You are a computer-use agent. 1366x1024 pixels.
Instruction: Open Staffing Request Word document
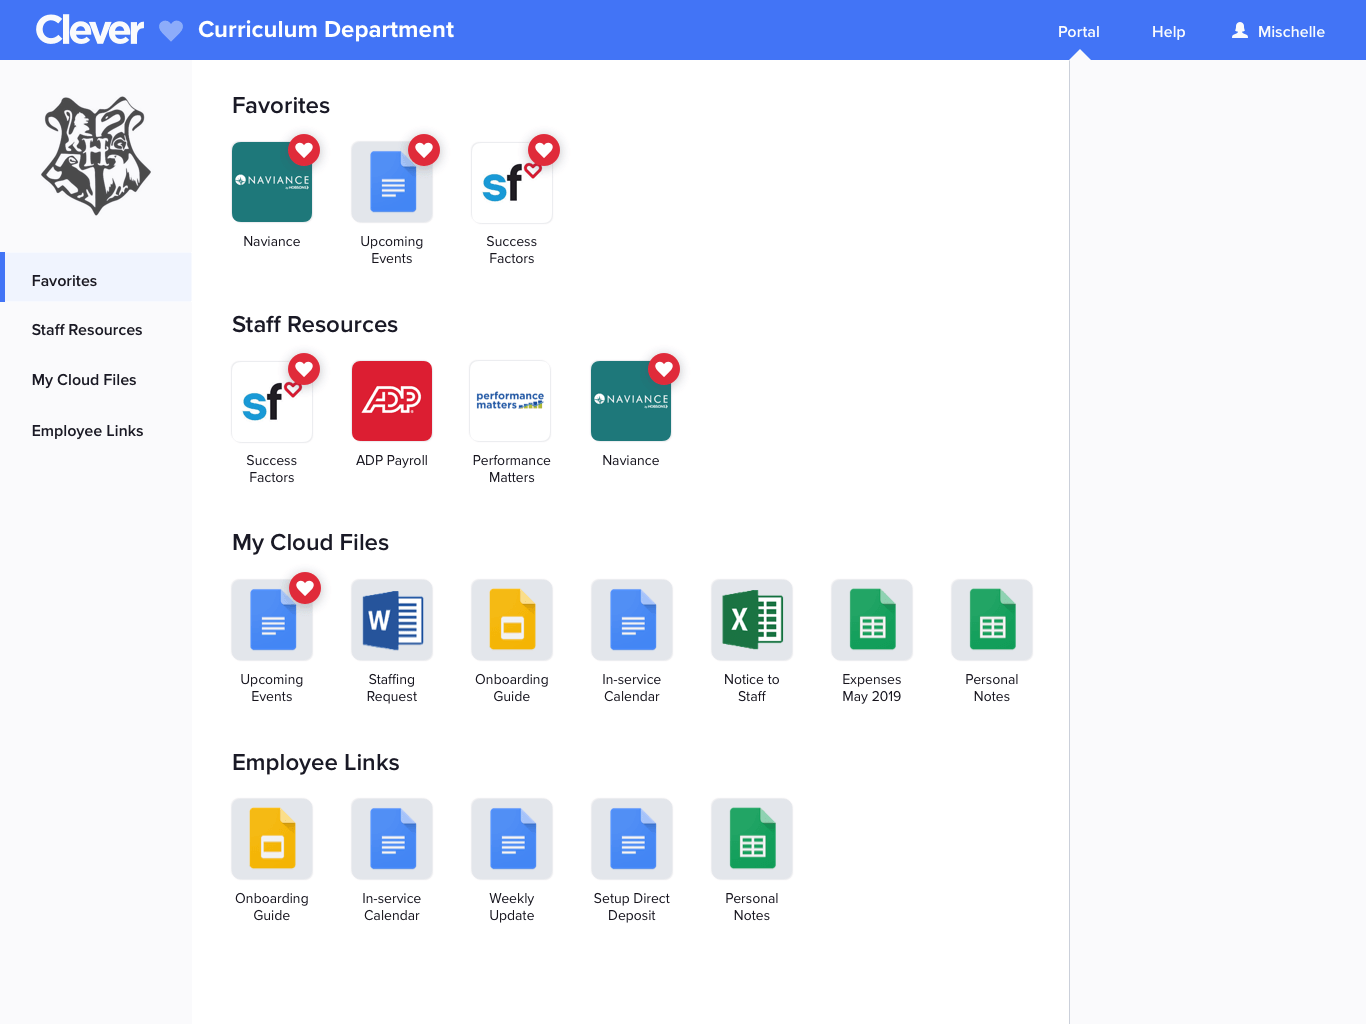click(x=392, y=620)
